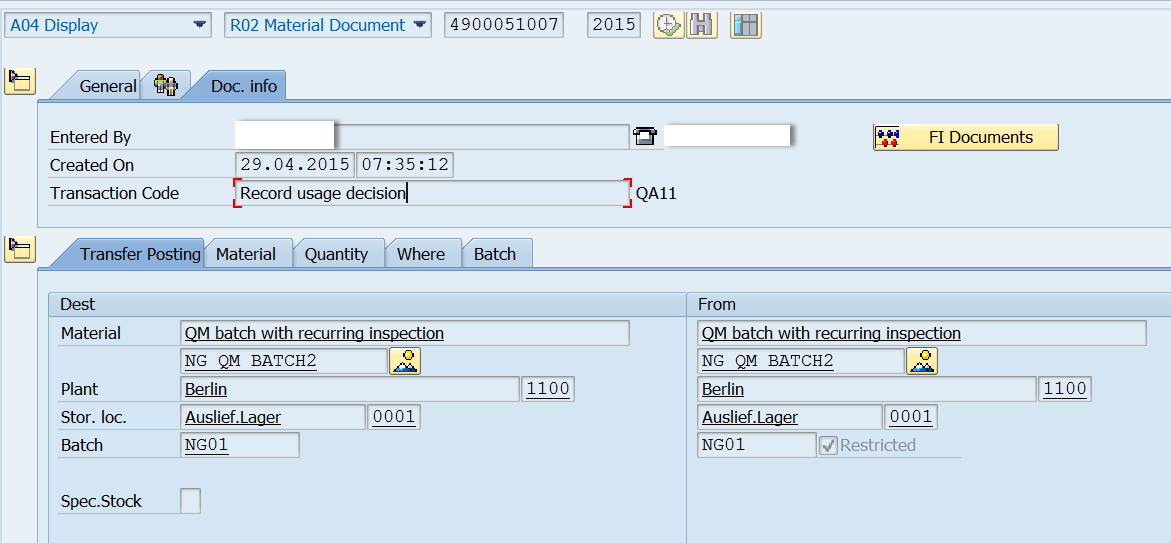Click the Dest batch NG01
This screenshot has width=1171, height=543.
click(240, 445)
